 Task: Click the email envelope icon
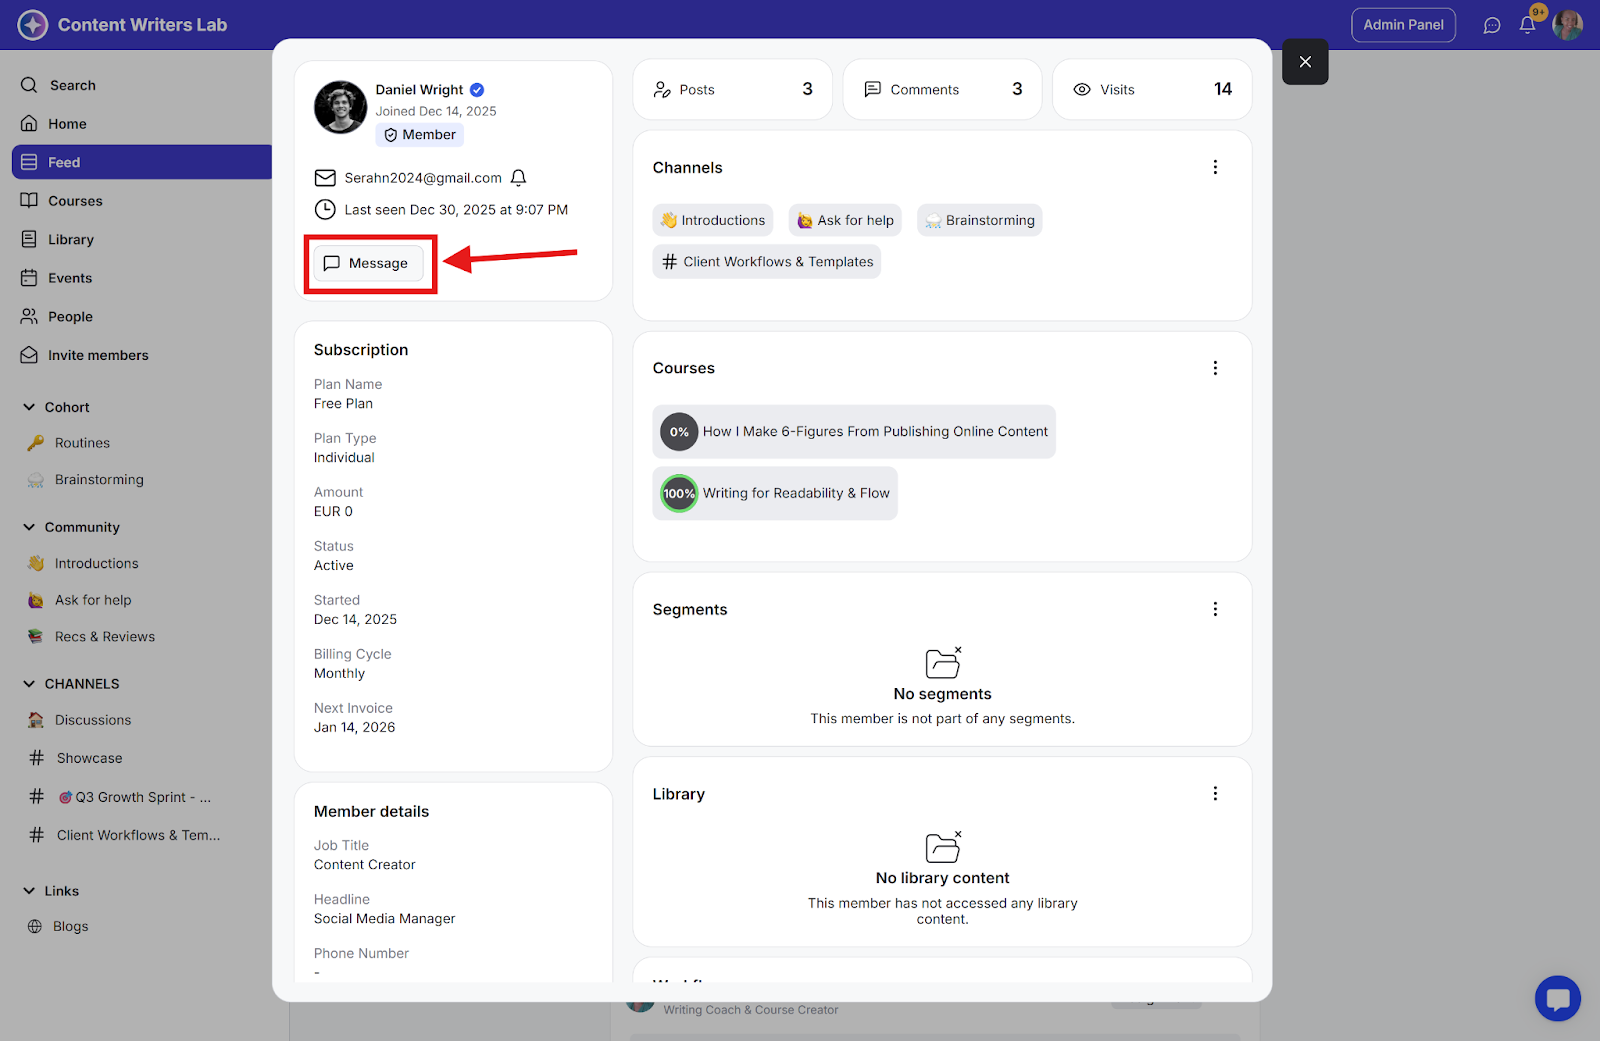pyautogui.click(x=325, y=178)
